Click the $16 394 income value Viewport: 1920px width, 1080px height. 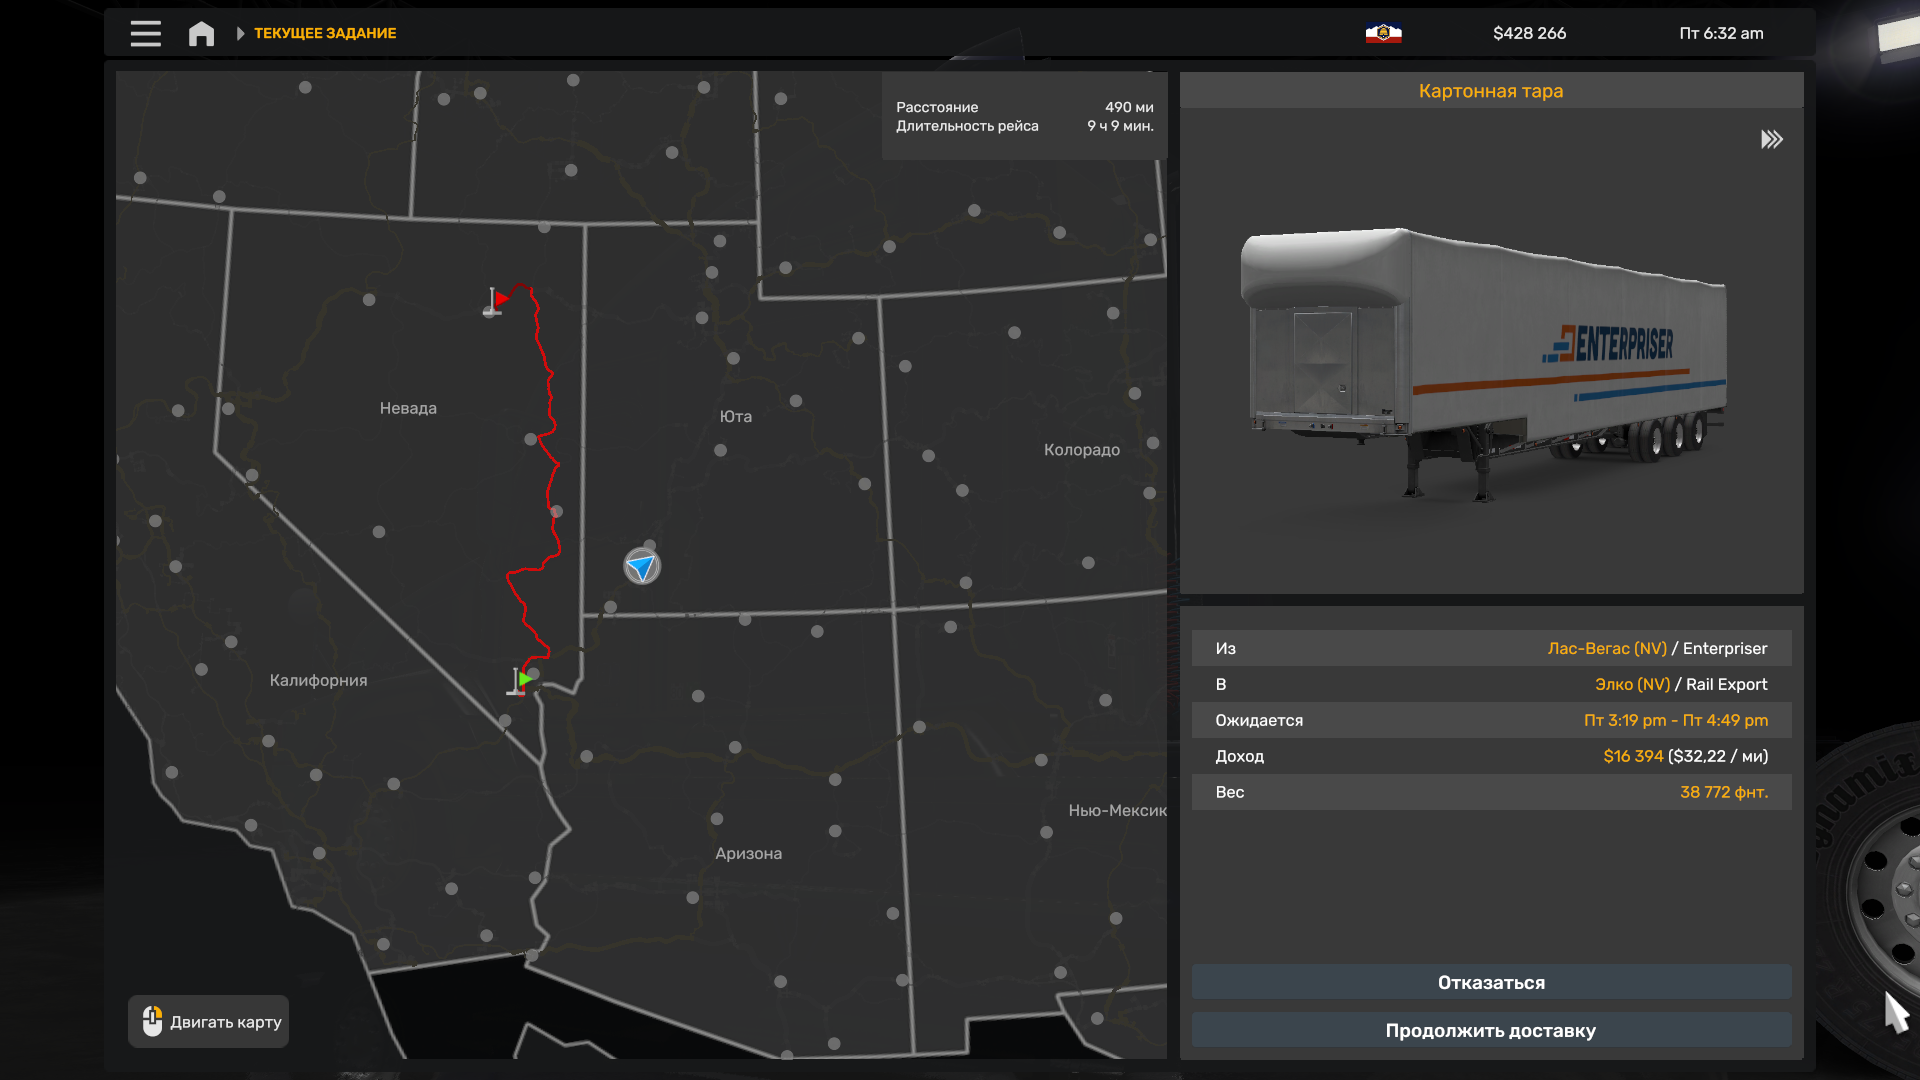click(1633, 756)
